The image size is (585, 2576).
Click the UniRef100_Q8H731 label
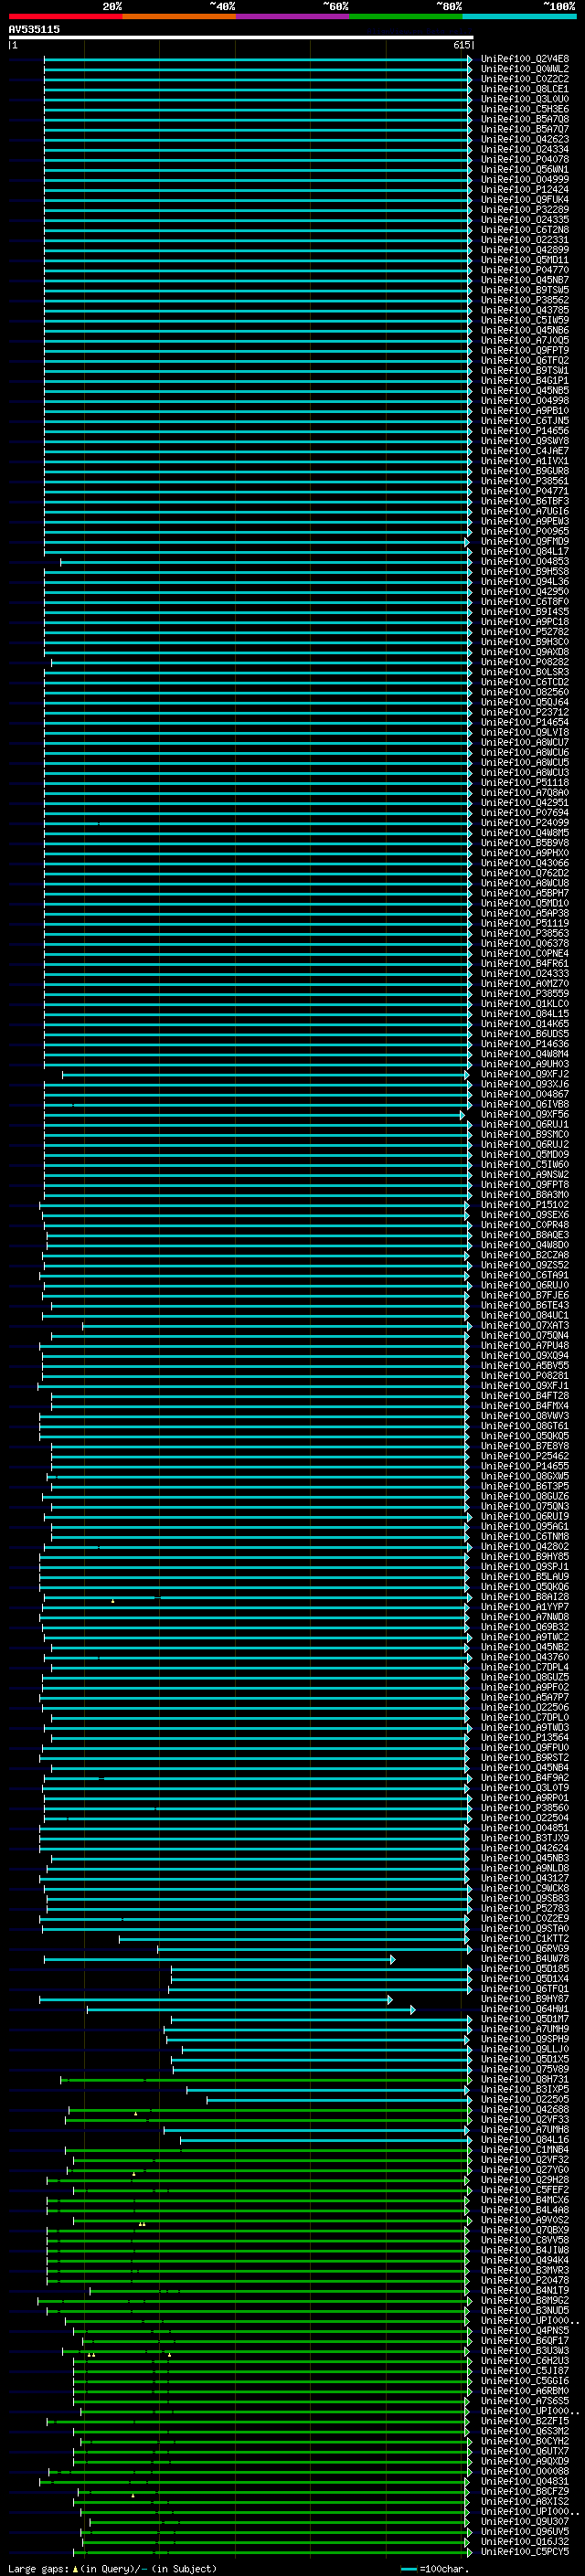click(x=525, y=2079)
